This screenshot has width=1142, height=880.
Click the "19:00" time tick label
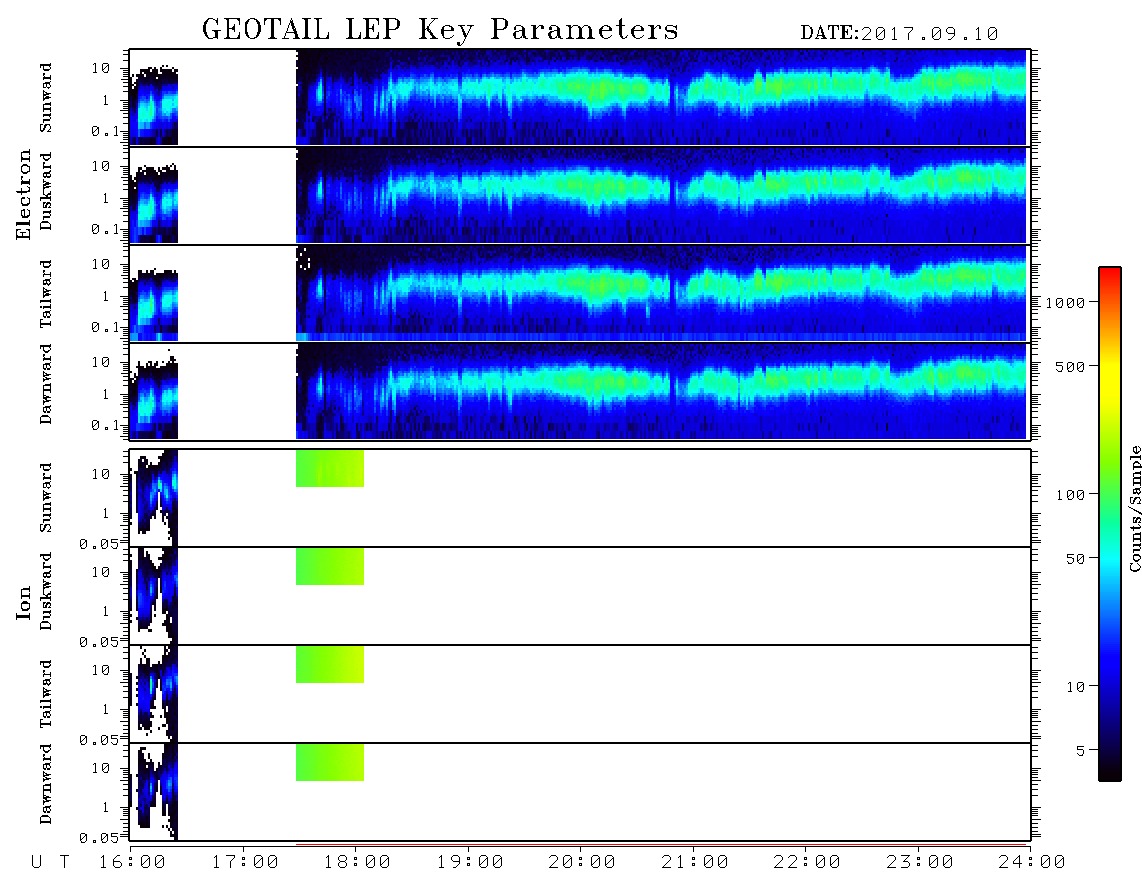470,863
